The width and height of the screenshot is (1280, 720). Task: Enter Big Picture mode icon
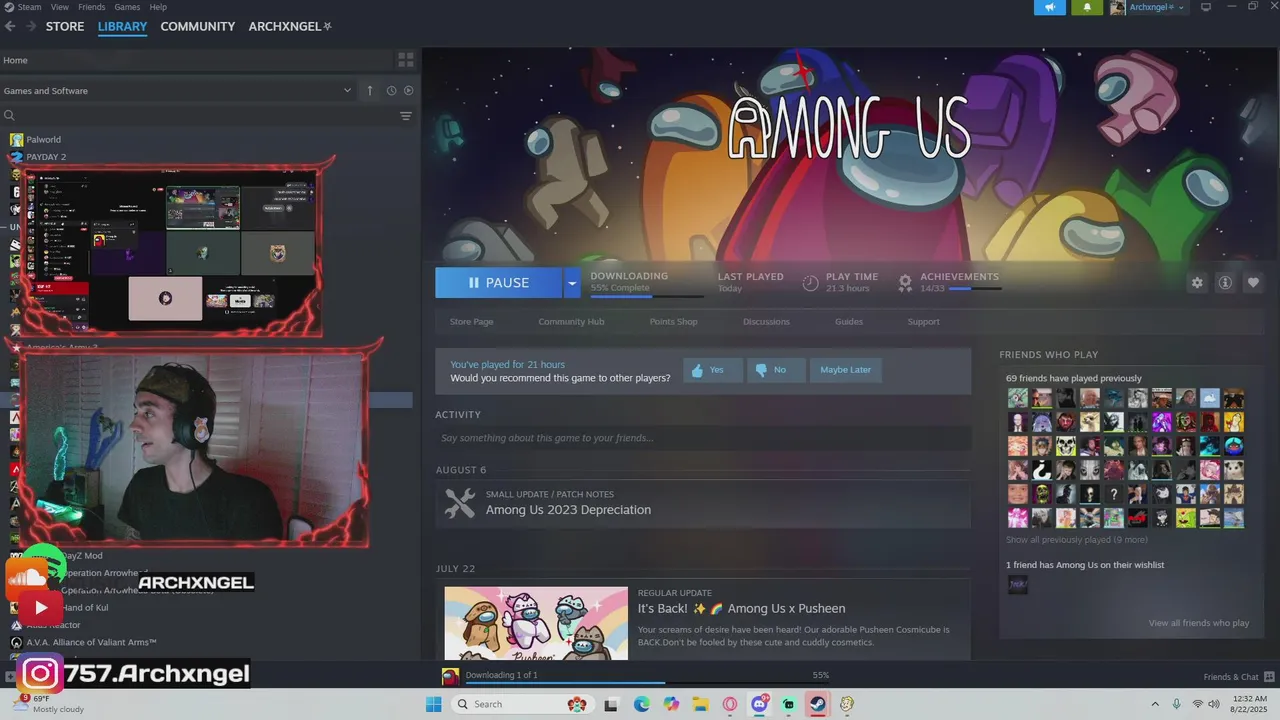tap(1206, 7)
